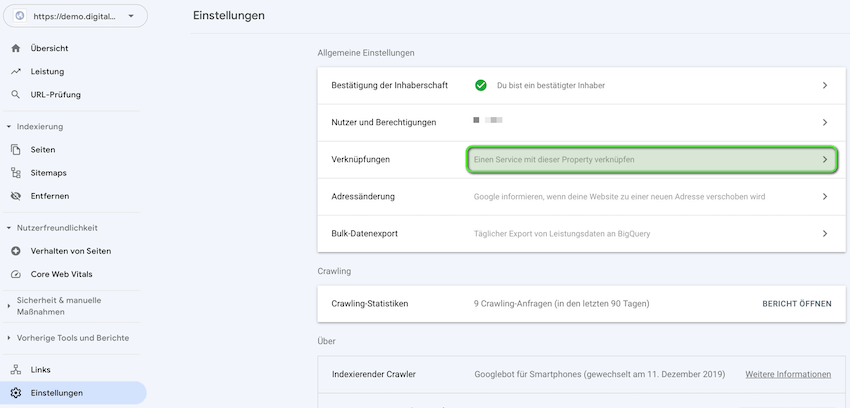The width and height of the screenshot is (850, 408).
Task: Click the globe icon in the property selector
Action: (20, 16)
